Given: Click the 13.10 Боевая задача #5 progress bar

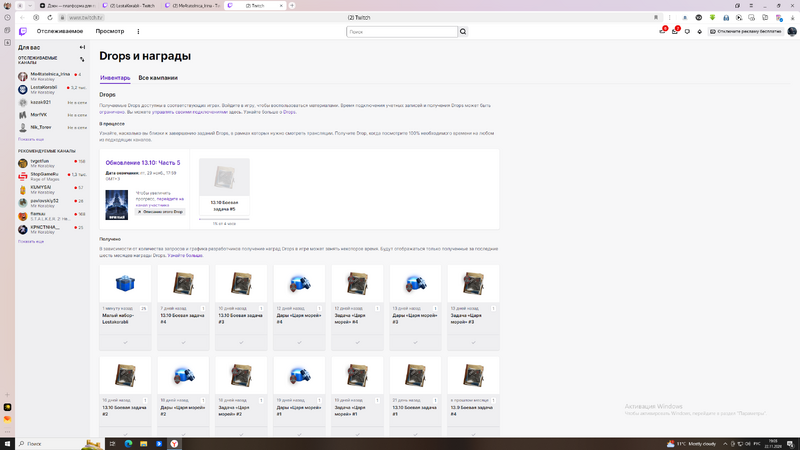Looking at the screenshot, I should (224, 219).
